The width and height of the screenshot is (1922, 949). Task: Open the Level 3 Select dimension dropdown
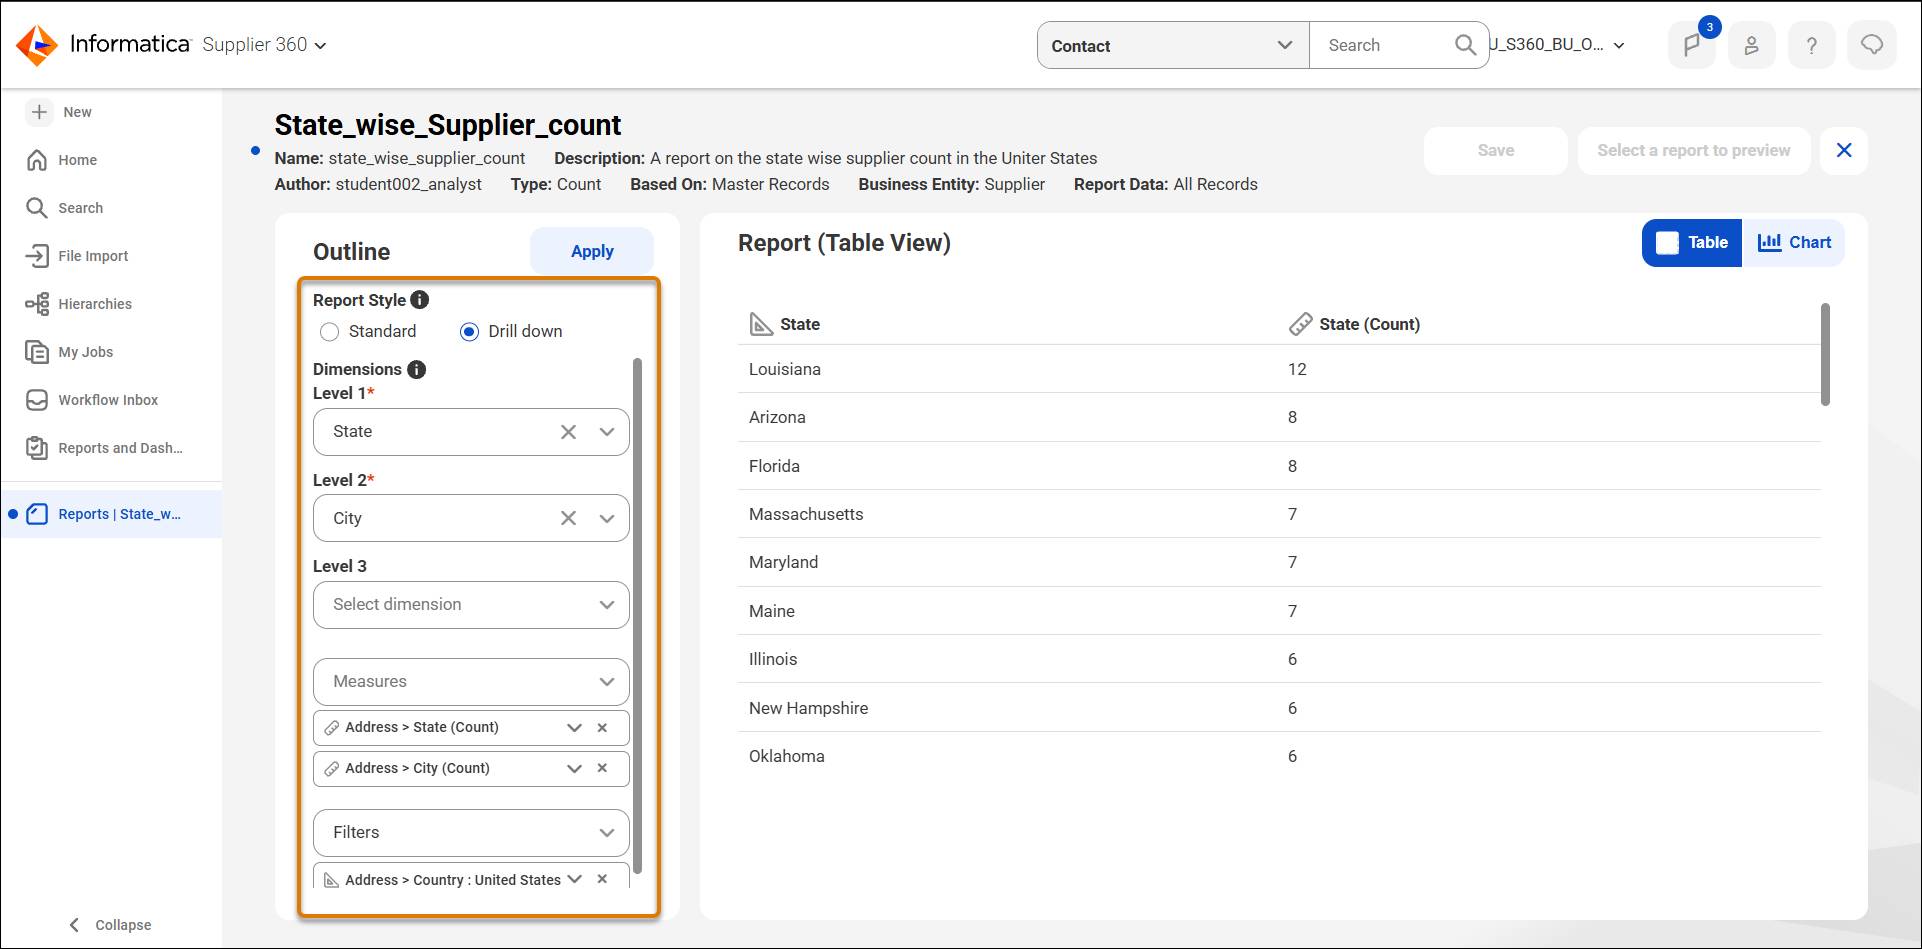coord(471,605)
